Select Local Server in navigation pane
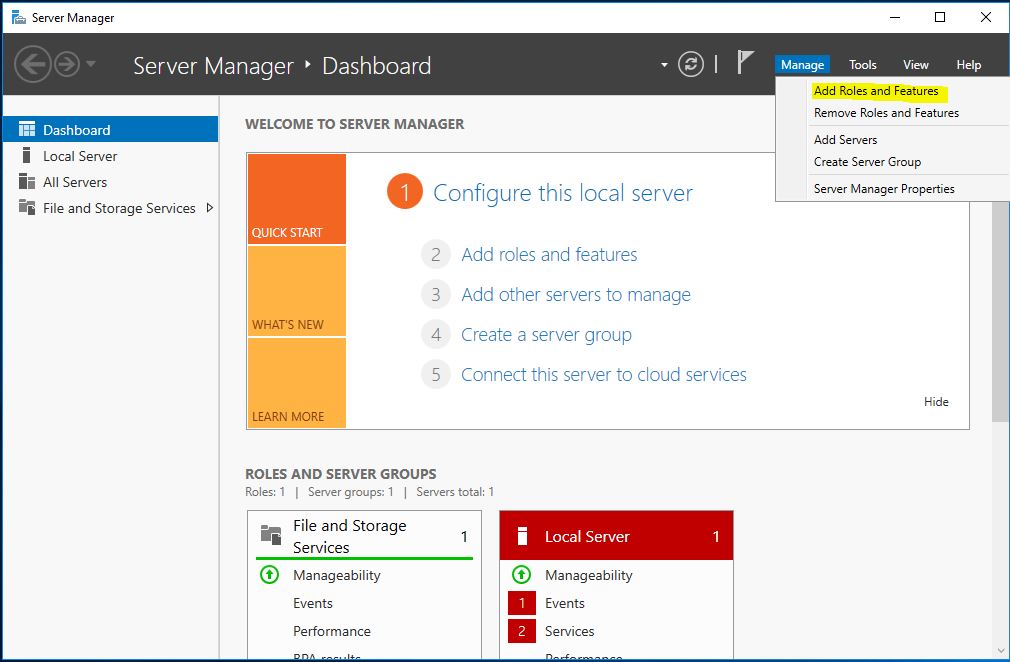Viewport: 1010px width, 662px height. 110,156
